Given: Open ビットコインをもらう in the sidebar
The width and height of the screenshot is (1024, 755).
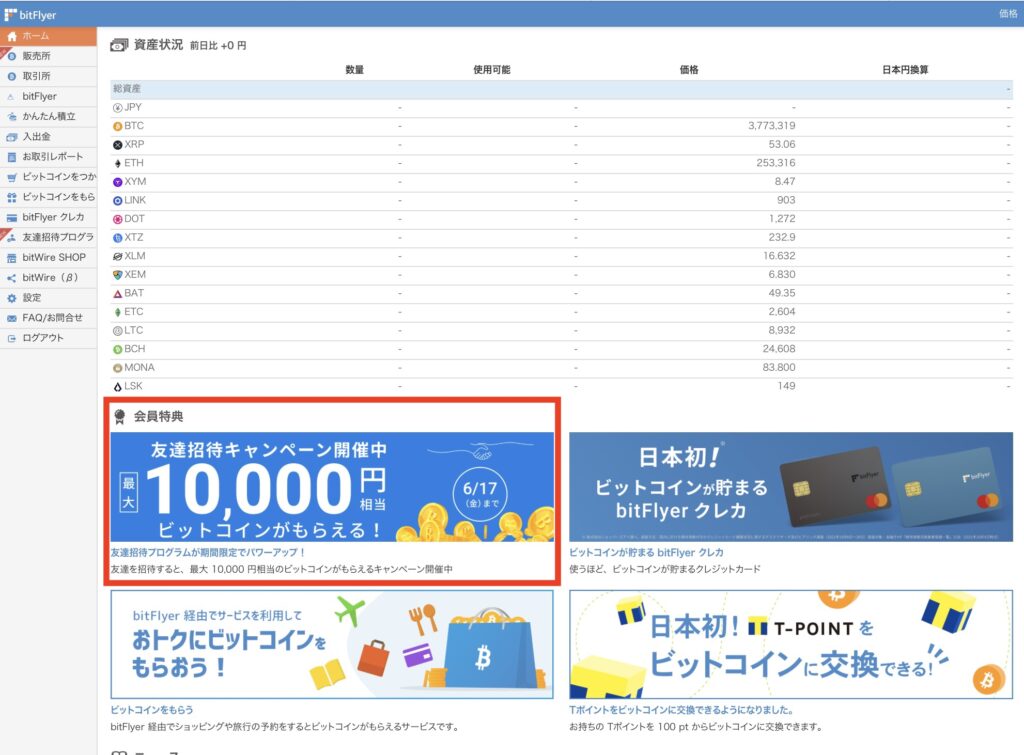Looking at the screenshot, I should [48, 197].
